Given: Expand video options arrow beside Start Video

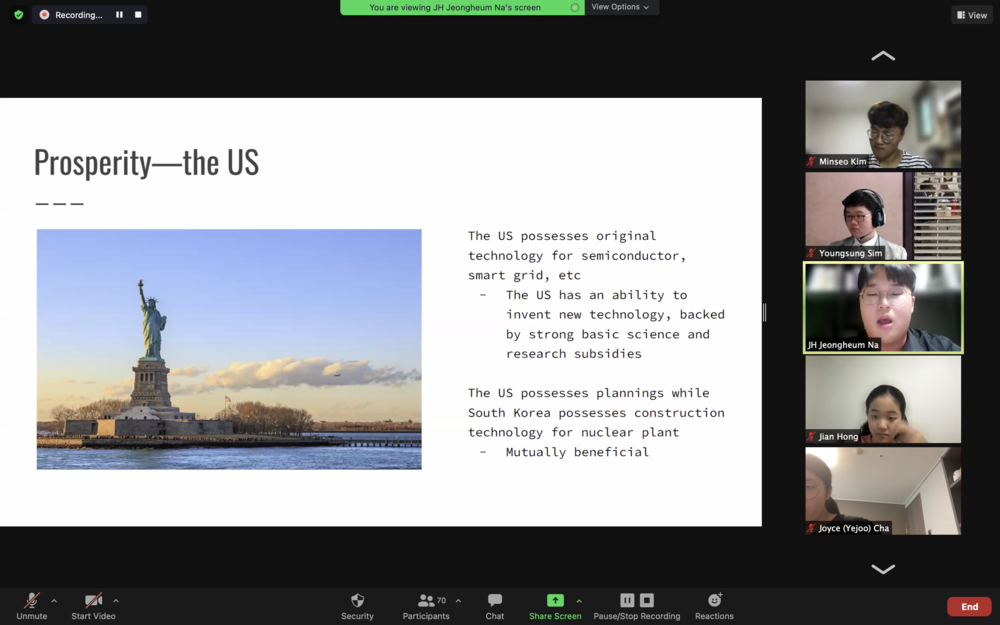Looking at the screenshot, I should (115, 601).
